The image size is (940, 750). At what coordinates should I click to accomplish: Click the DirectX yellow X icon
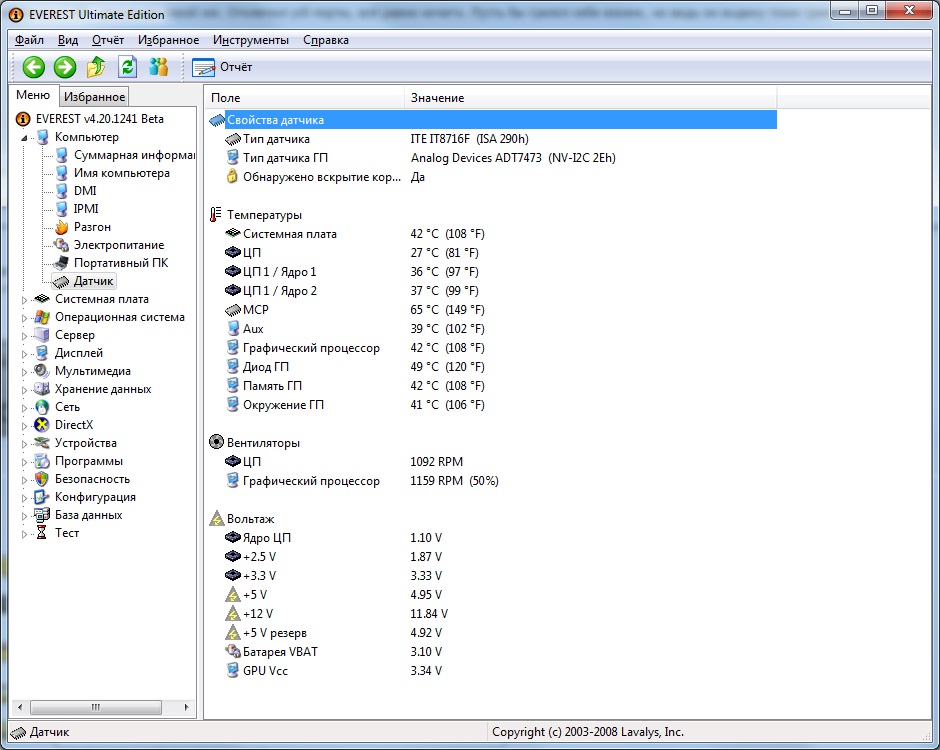click(42, 425)
